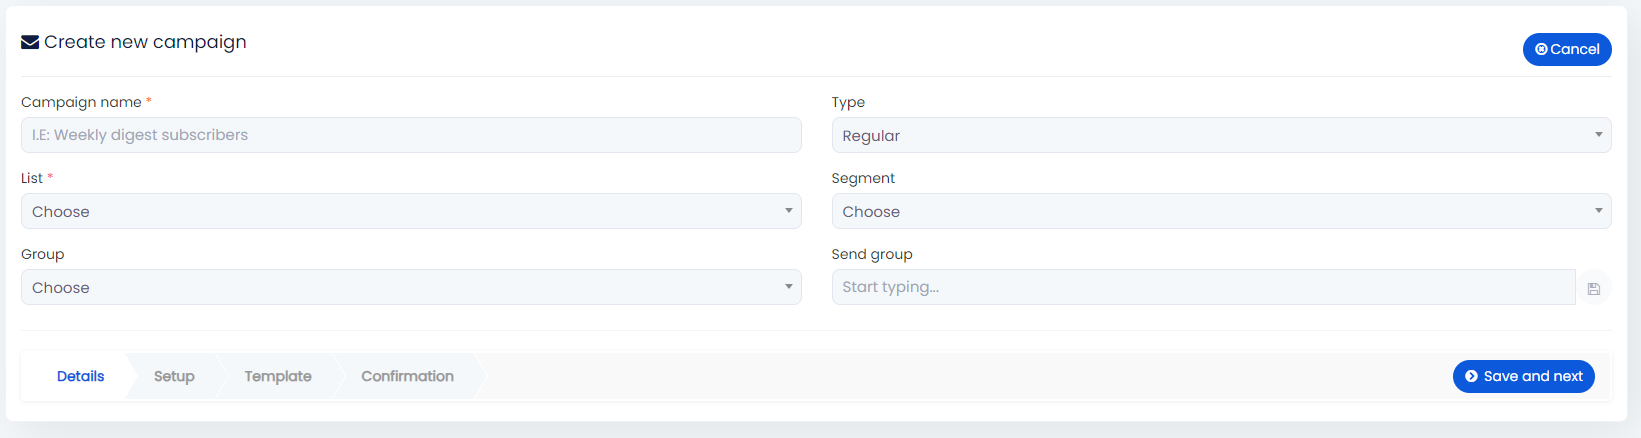The height and width of the screenshot is (438, 1641).
Task: Open the Type dropdown arrow
Action: 1598,134
